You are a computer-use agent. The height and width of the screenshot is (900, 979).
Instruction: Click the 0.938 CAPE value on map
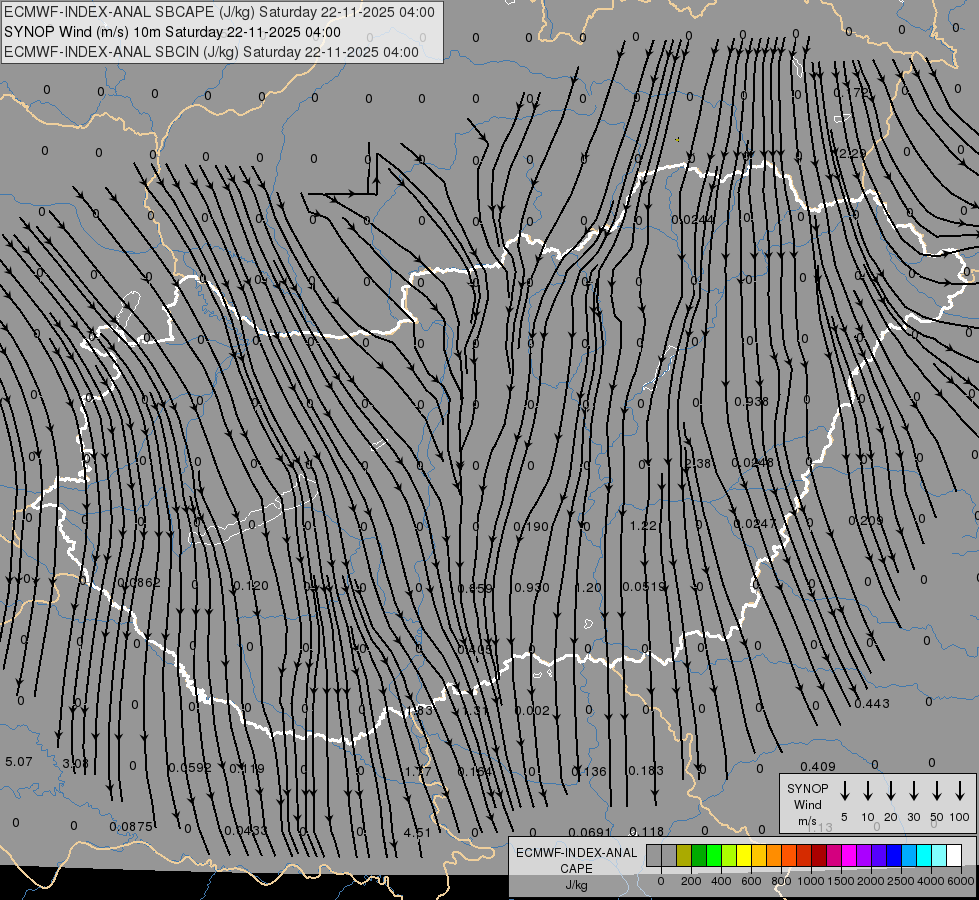pyautogui.click(x=751, y=402)
